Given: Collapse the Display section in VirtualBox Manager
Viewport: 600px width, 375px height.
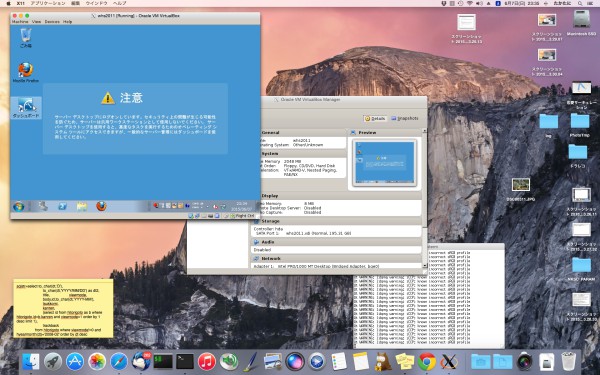Looking at the screenshot, I should tap(270, 196).
